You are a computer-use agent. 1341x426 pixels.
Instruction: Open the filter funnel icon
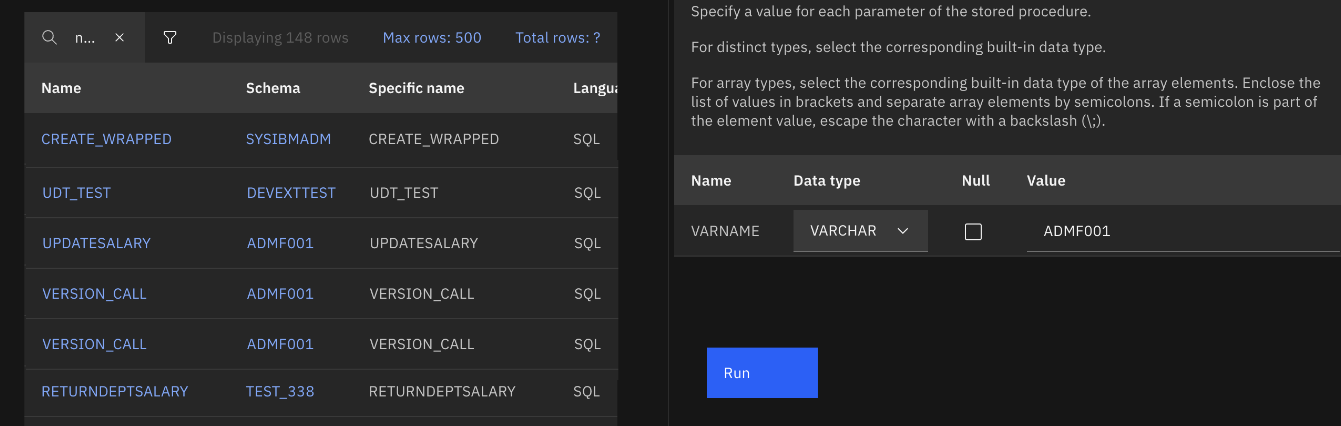(170, 38)
